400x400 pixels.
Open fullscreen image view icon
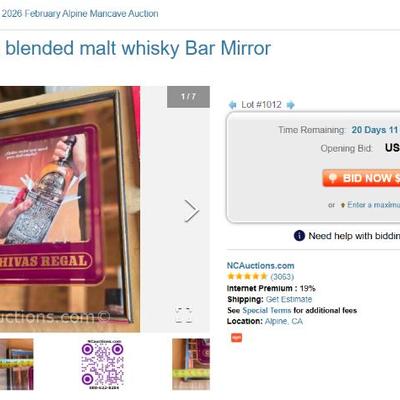[184, 315]
